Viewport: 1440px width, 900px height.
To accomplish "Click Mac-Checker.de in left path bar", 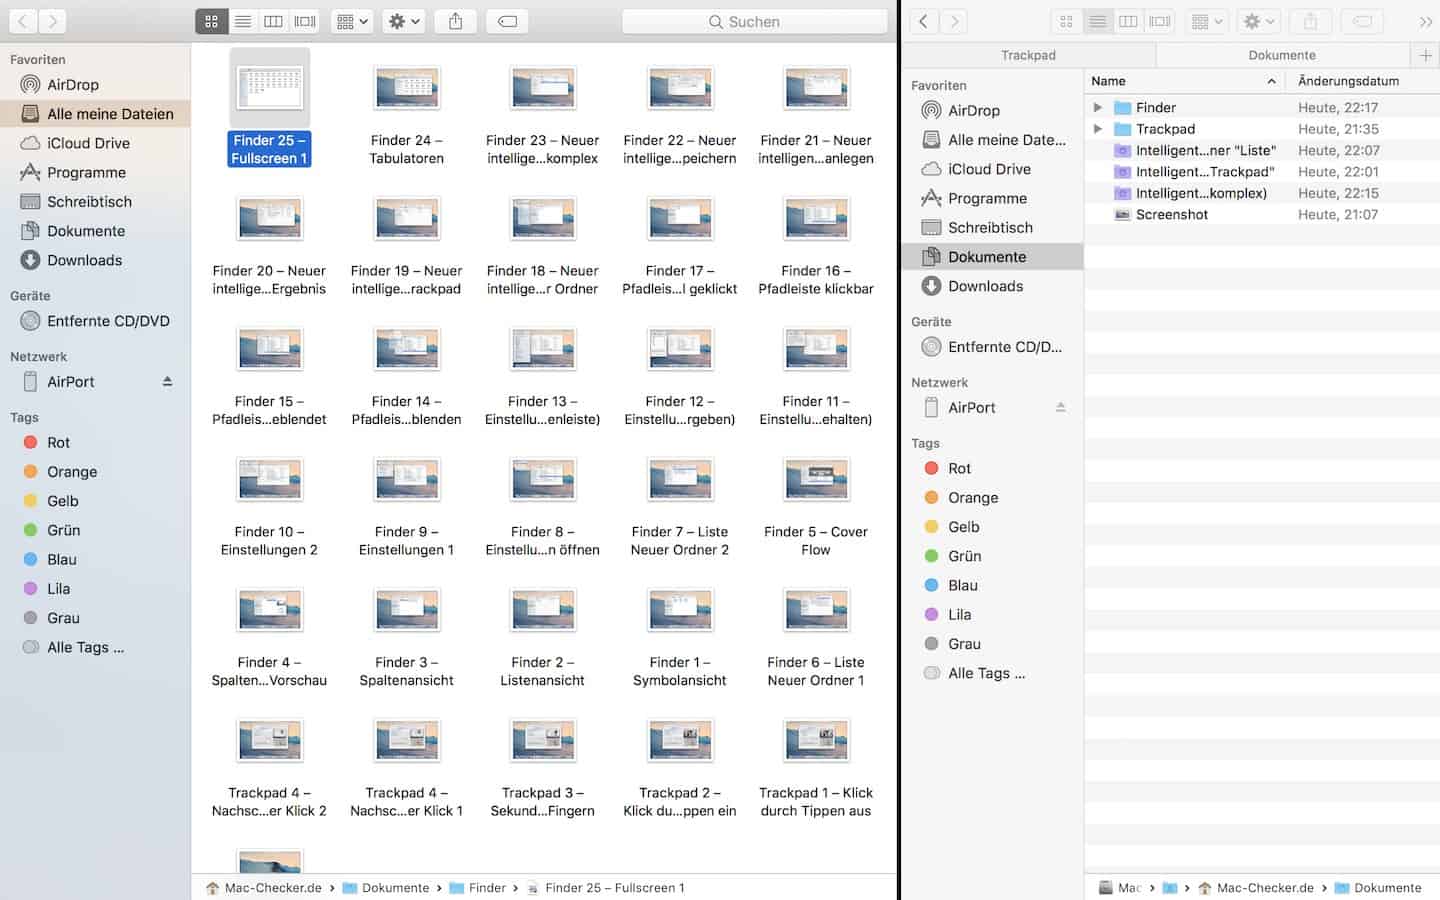I will click(x=264, y=888).
